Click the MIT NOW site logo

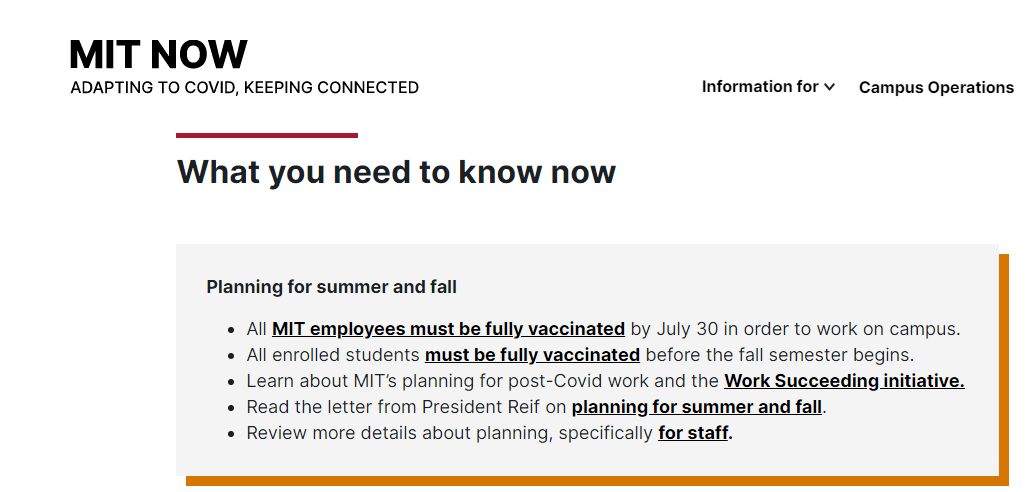tap(159, 54)
